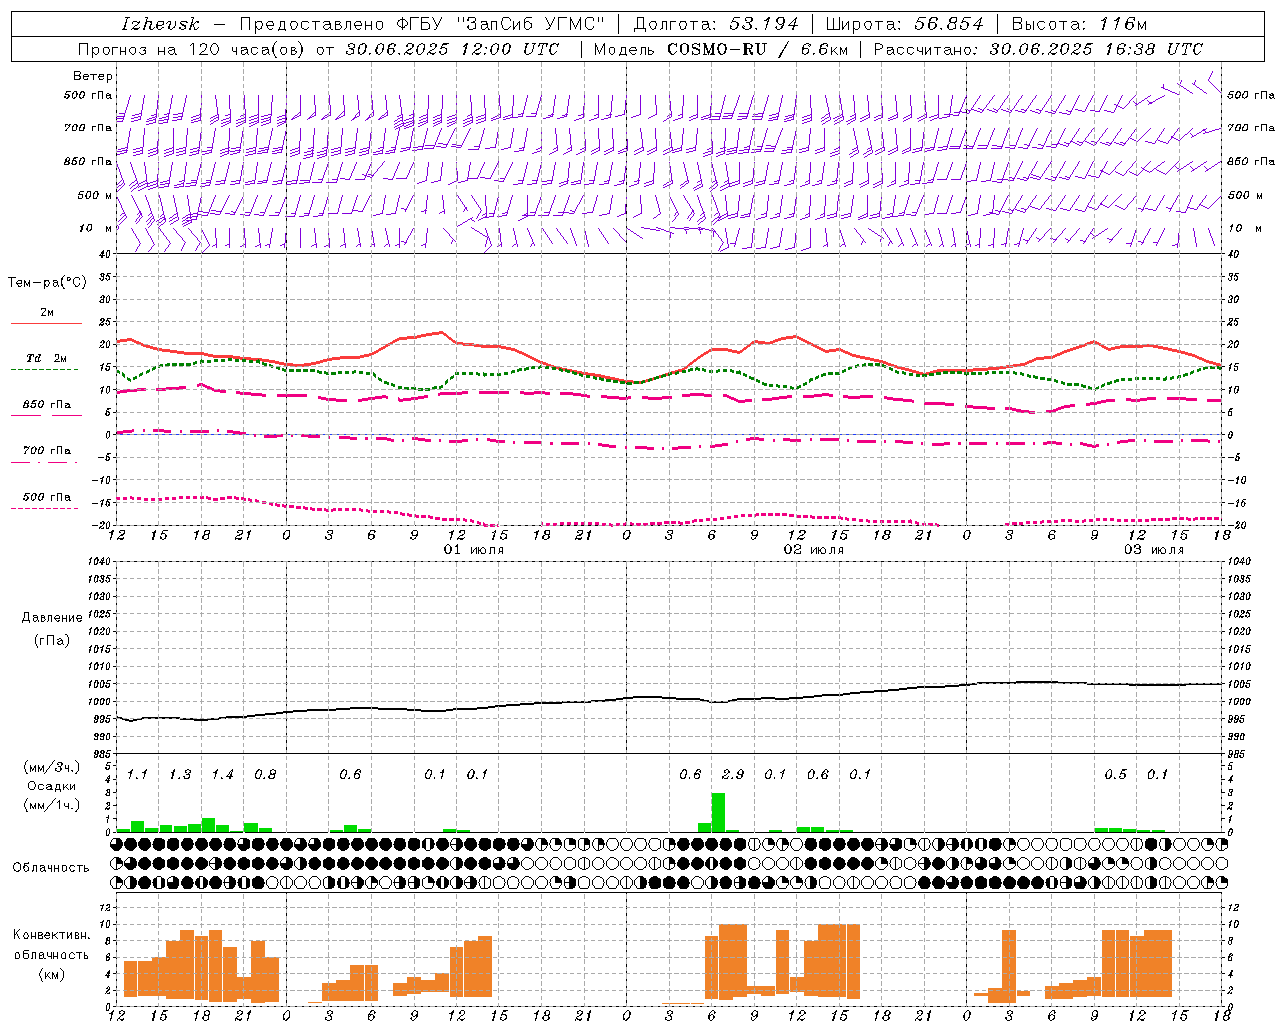Click the 1040 value on left pressure axis
1280x1024 pixels.
coord(97,561)
